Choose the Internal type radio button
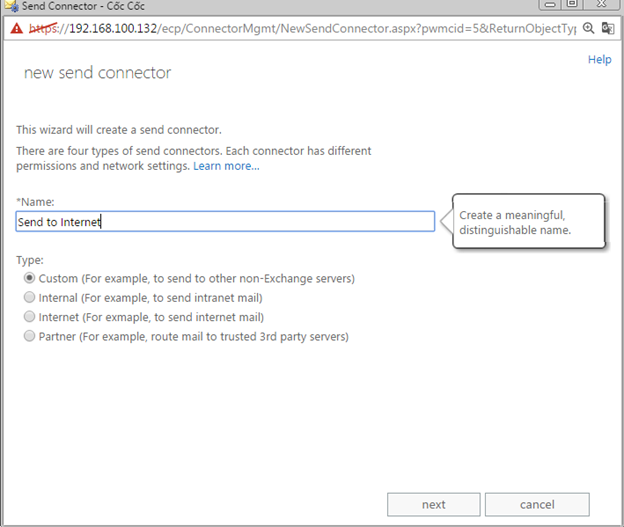This screenshot has width=624, height=527. pyautogui.click(x=30, y=297)
